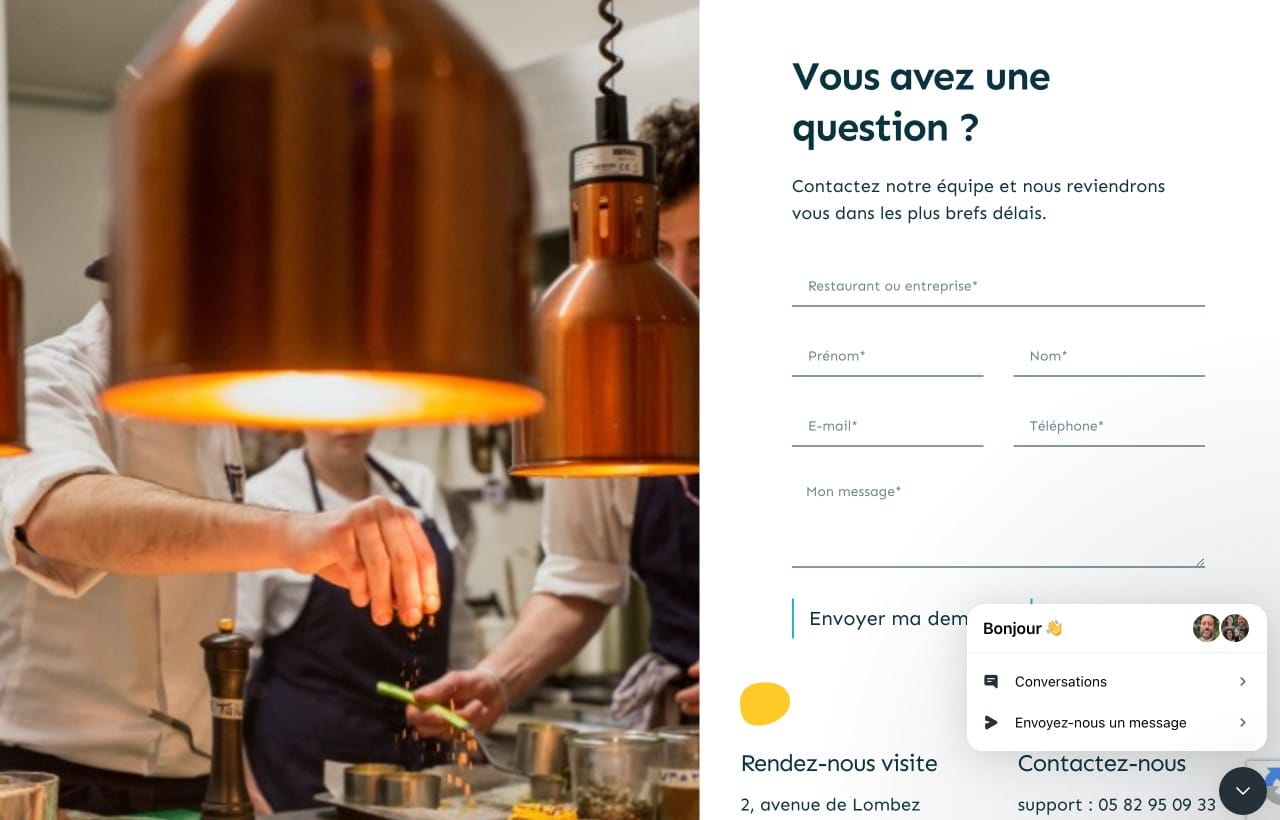Click the yellow blob icon above Rendez-nous visite
Screen dimensions: 1280x820
765,703
